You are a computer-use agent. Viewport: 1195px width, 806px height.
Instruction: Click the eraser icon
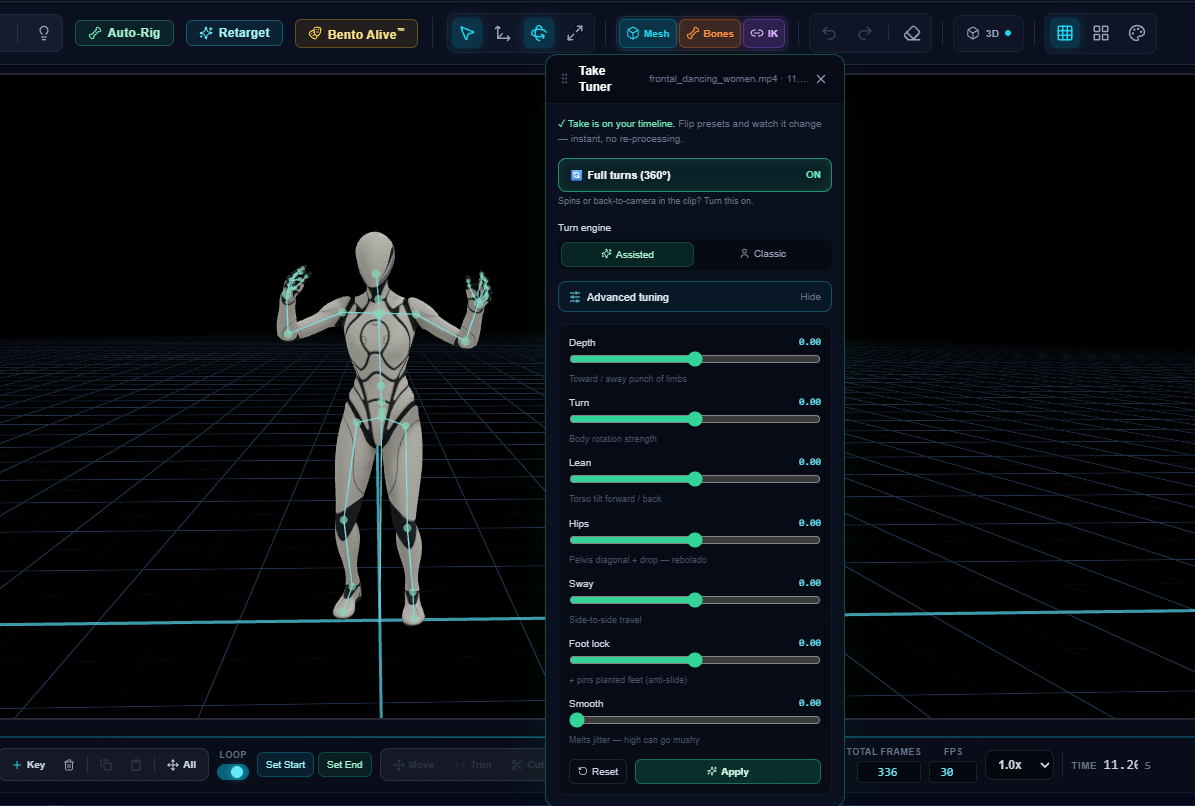tap(911, 33)
